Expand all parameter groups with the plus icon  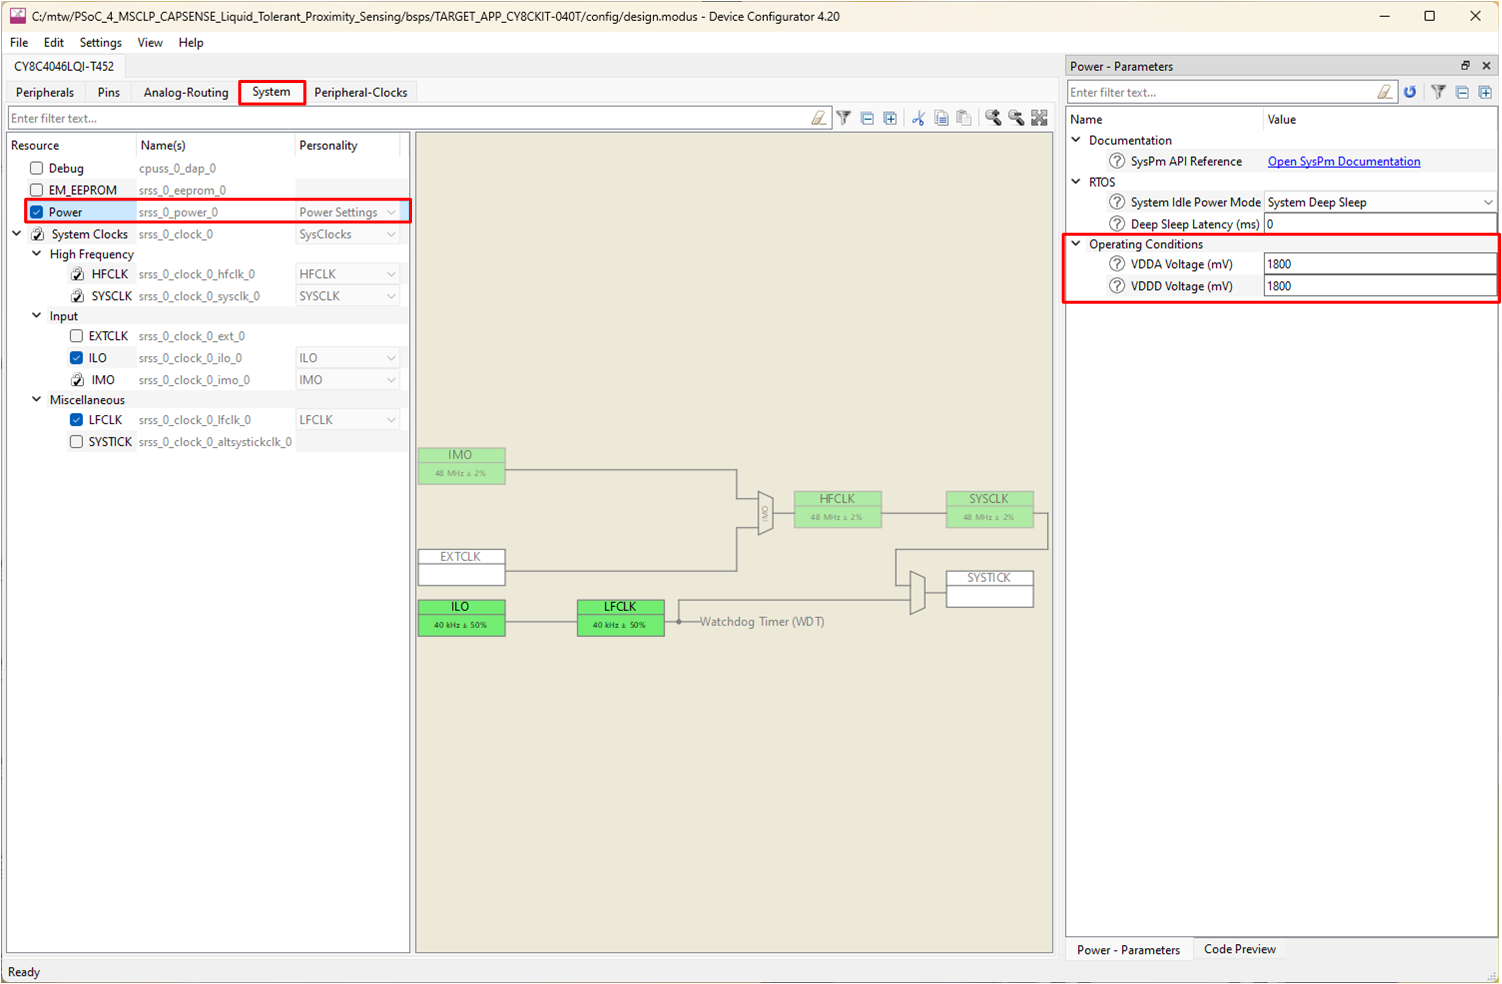1485,92
